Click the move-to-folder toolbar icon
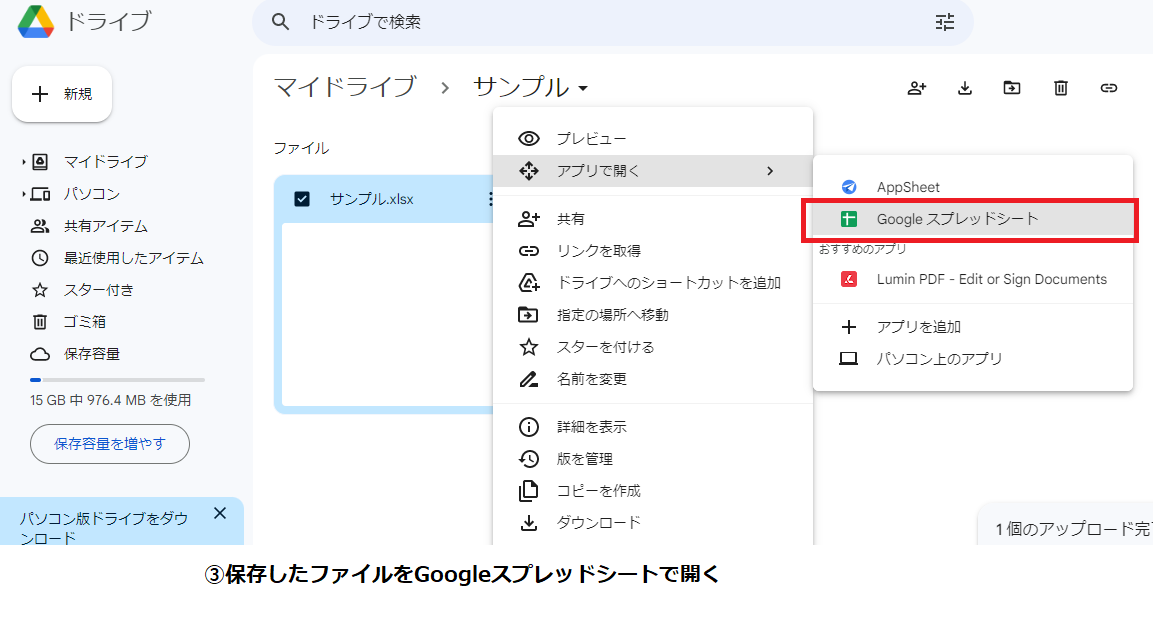The width and height of the screenshot is (1153, 641). pos(1012,88)
